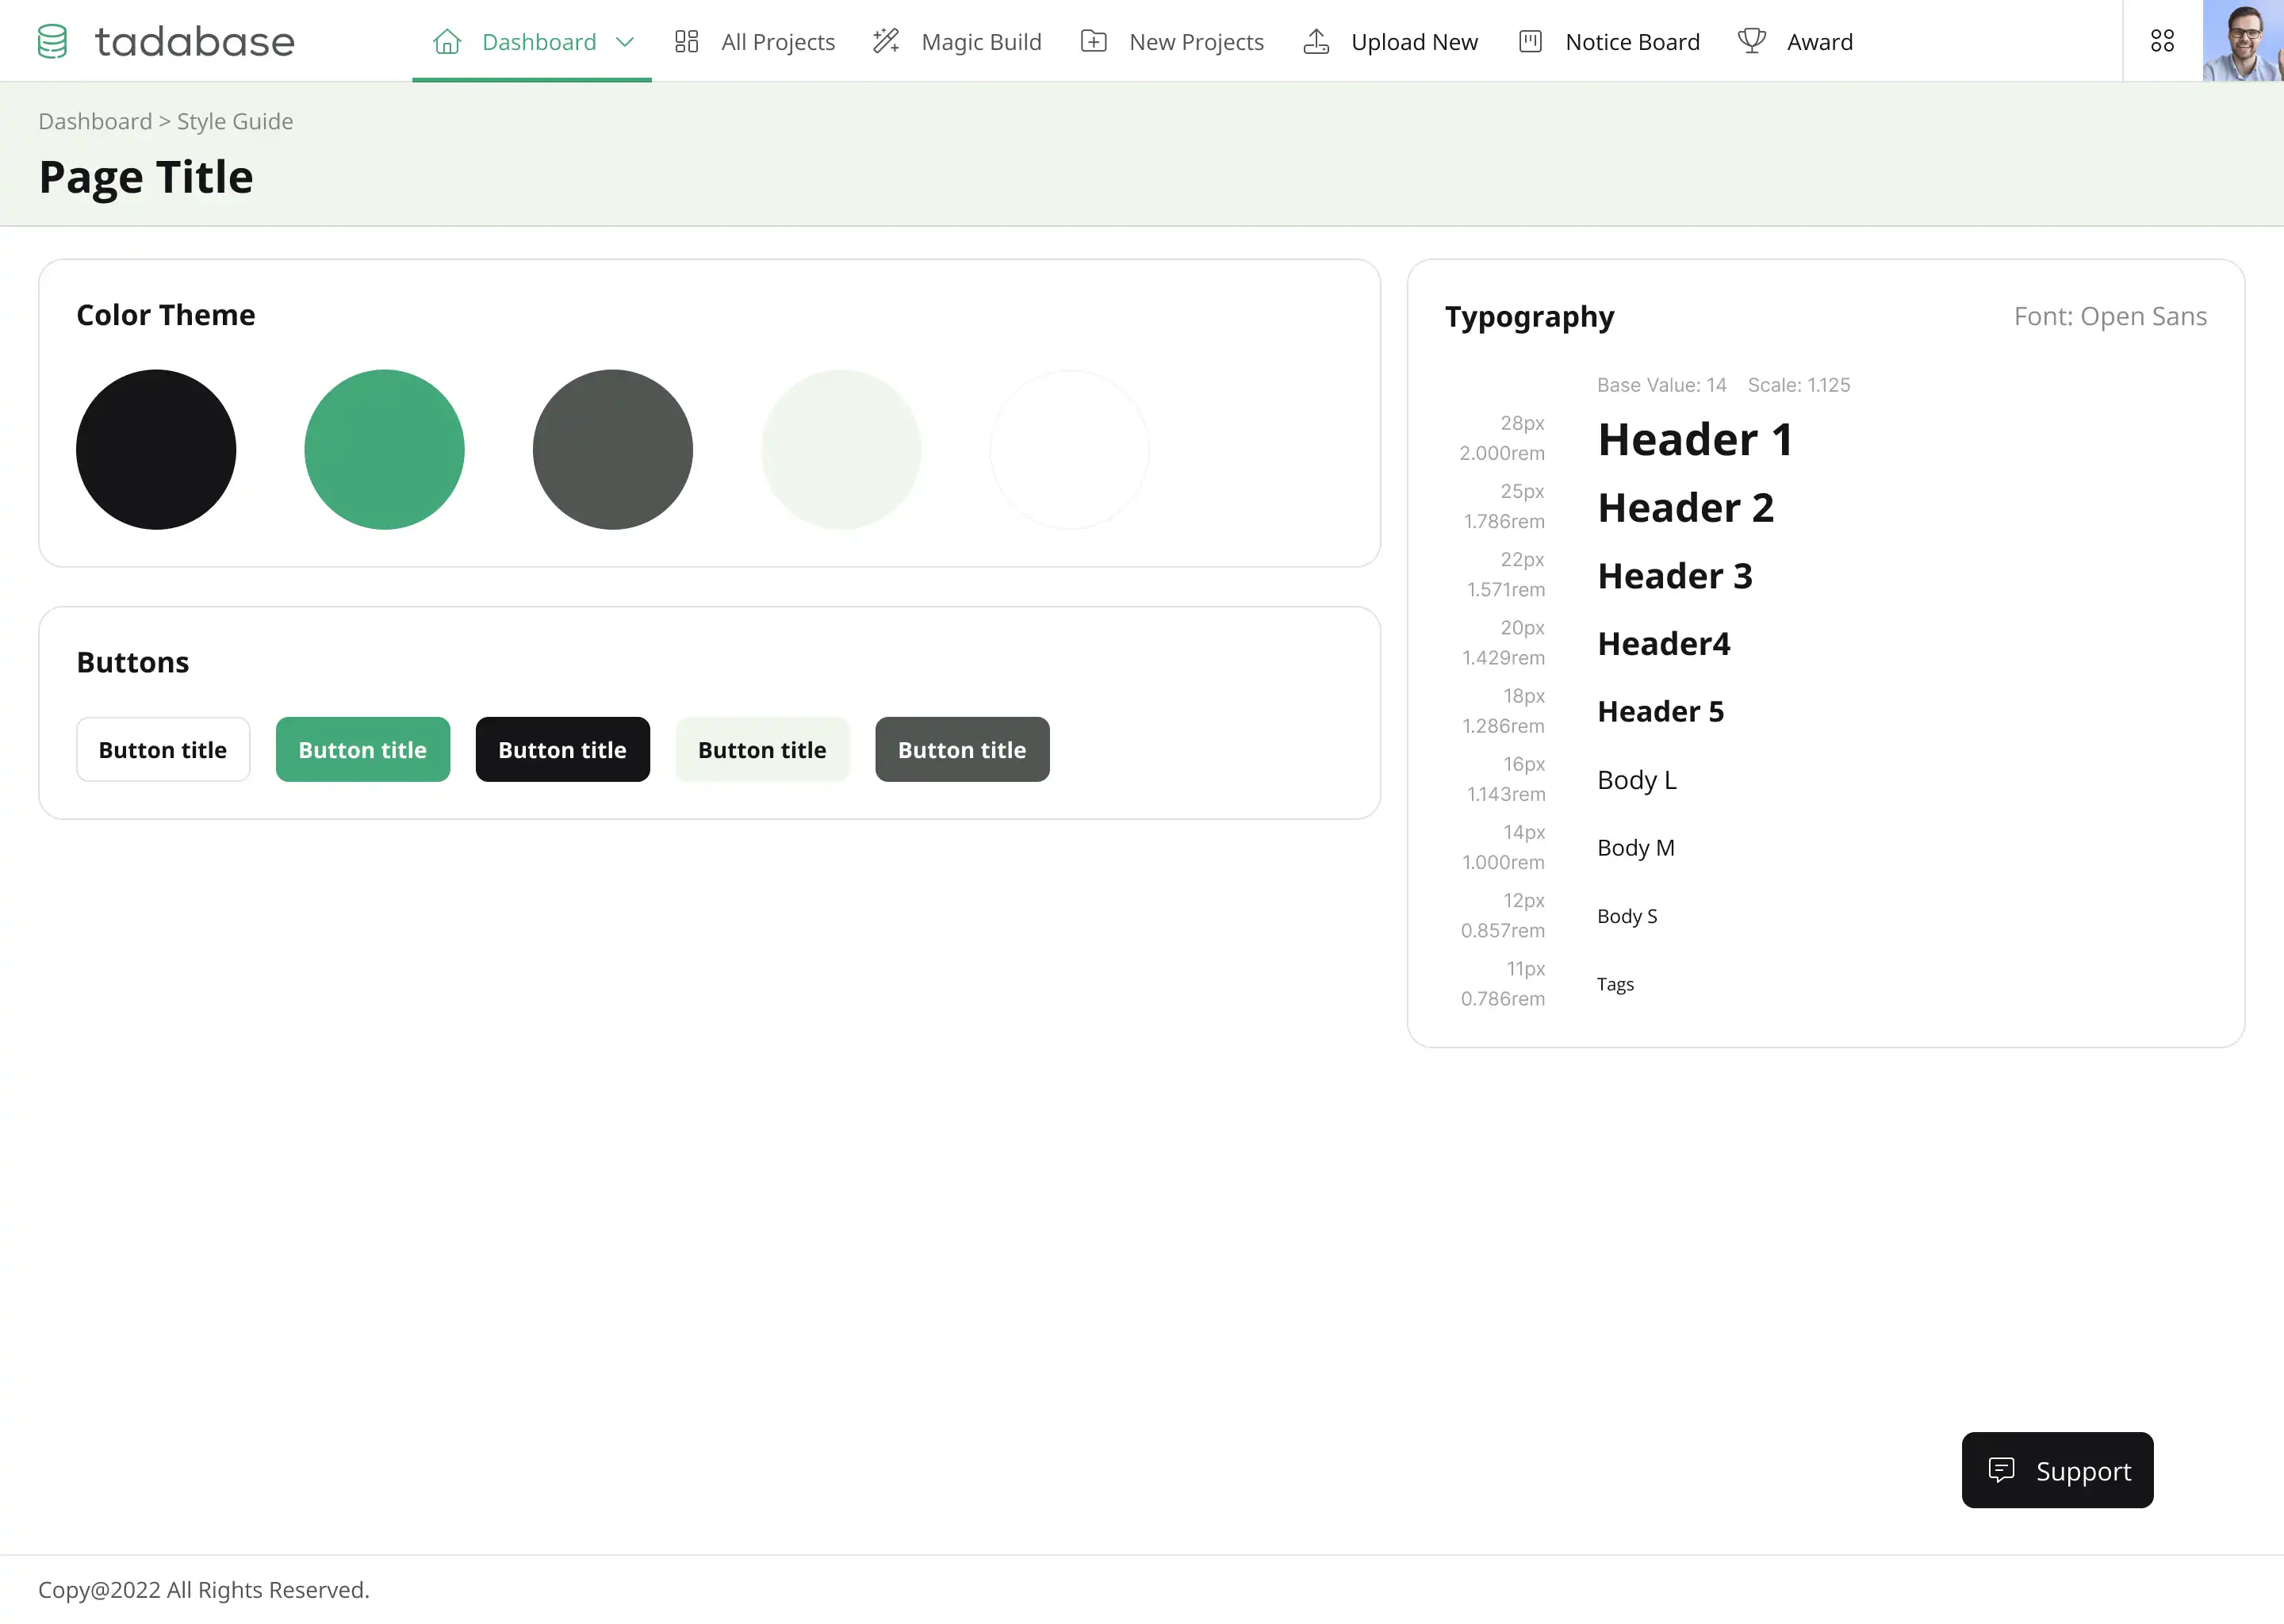Click the tadabase database logo icon
The image size is (2284, 1624).
pos(52,41)
